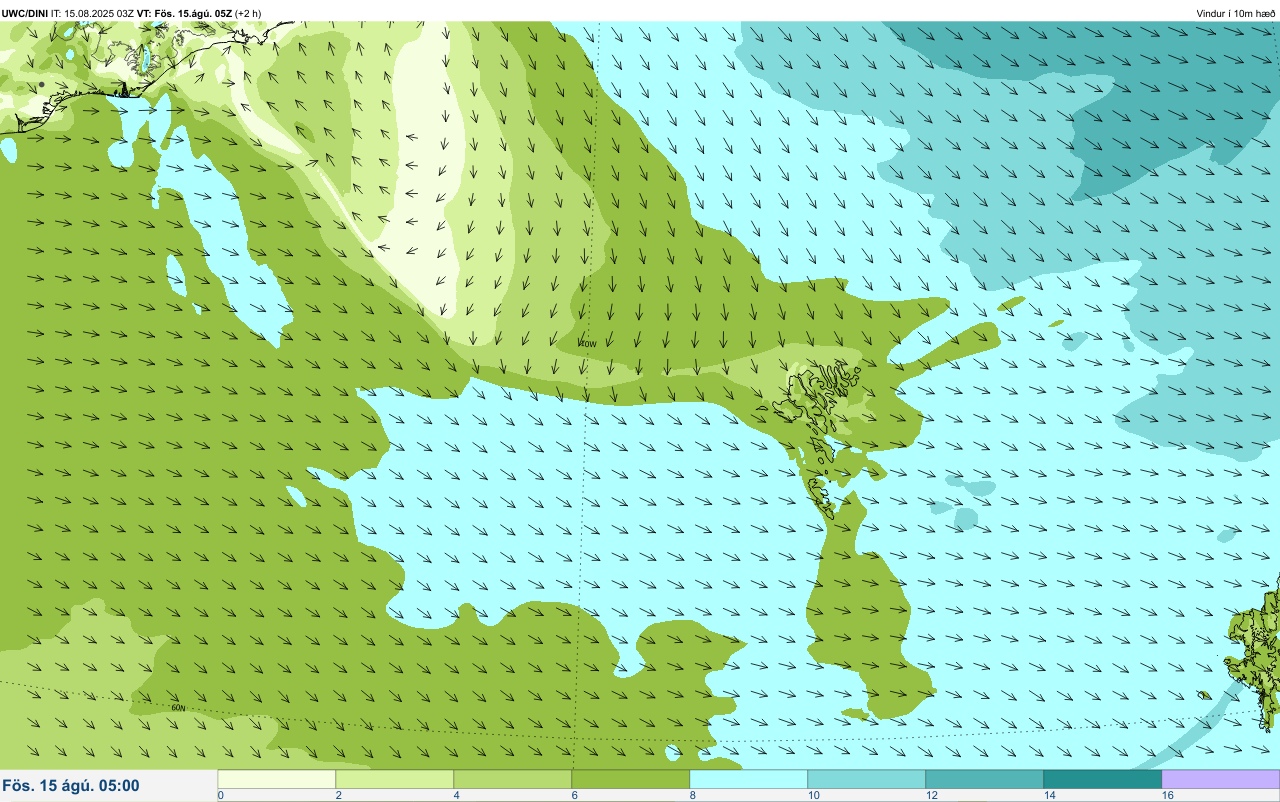Click the 'UWC/DINI' model label
1280x802 pixels.
point(25,13)
